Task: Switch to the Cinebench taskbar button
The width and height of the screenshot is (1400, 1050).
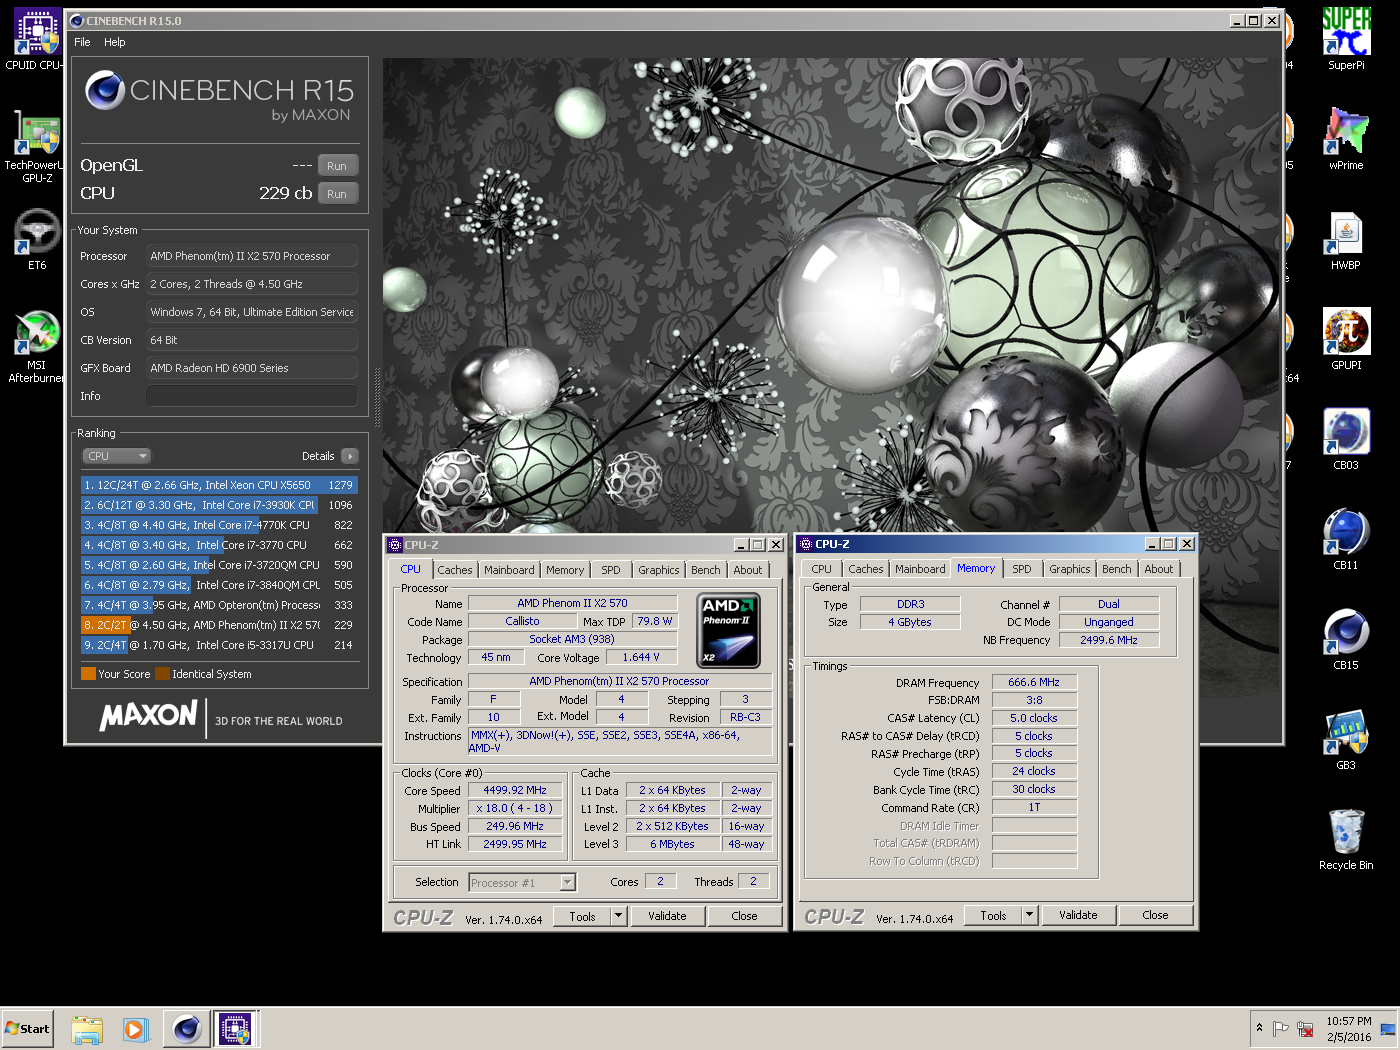Action: tap(187, 1029)
